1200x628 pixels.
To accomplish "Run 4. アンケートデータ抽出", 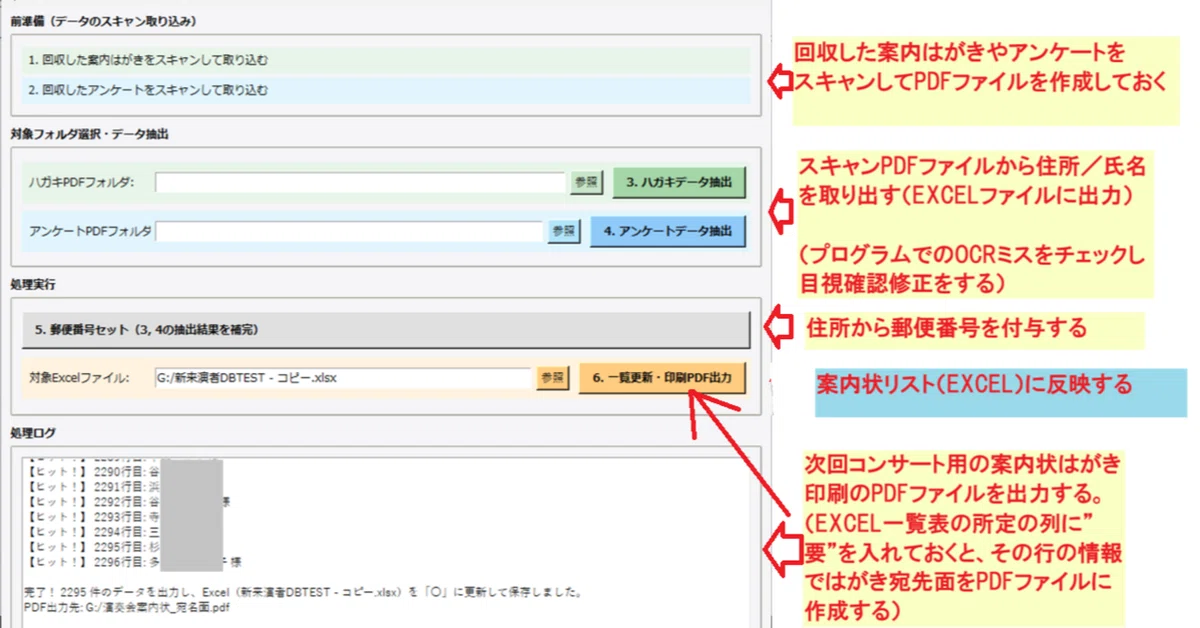I will point(668,231).
